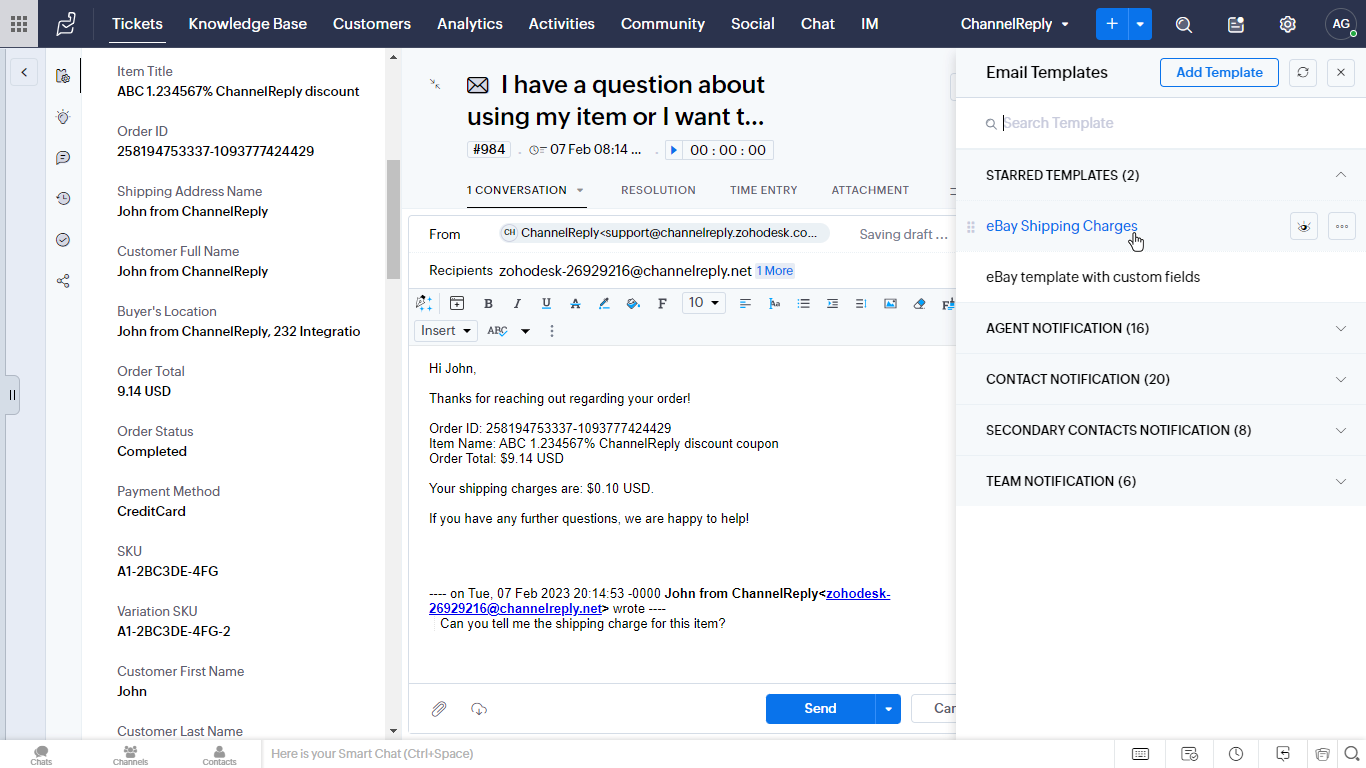Click the bulleted list icon

(803, 304)
